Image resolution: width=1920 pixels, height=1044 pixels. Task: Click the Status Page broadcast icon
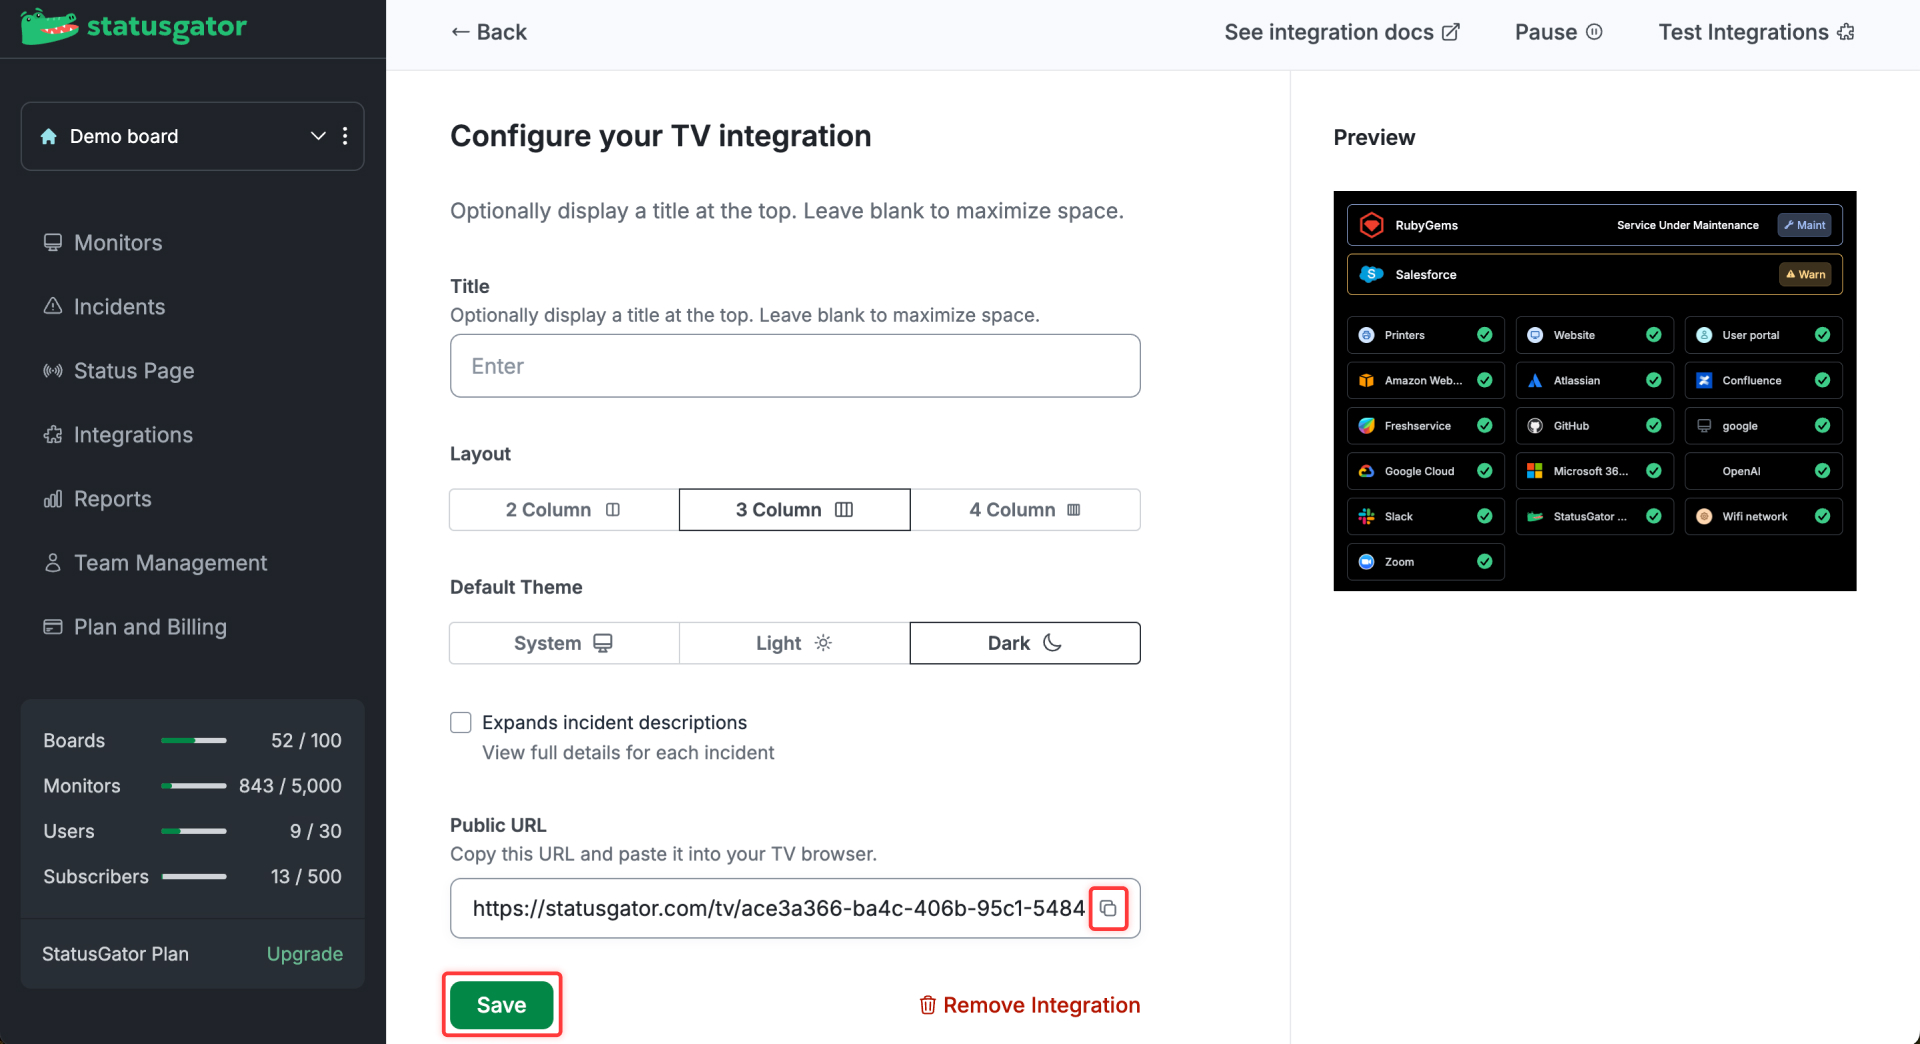(53, 371)
